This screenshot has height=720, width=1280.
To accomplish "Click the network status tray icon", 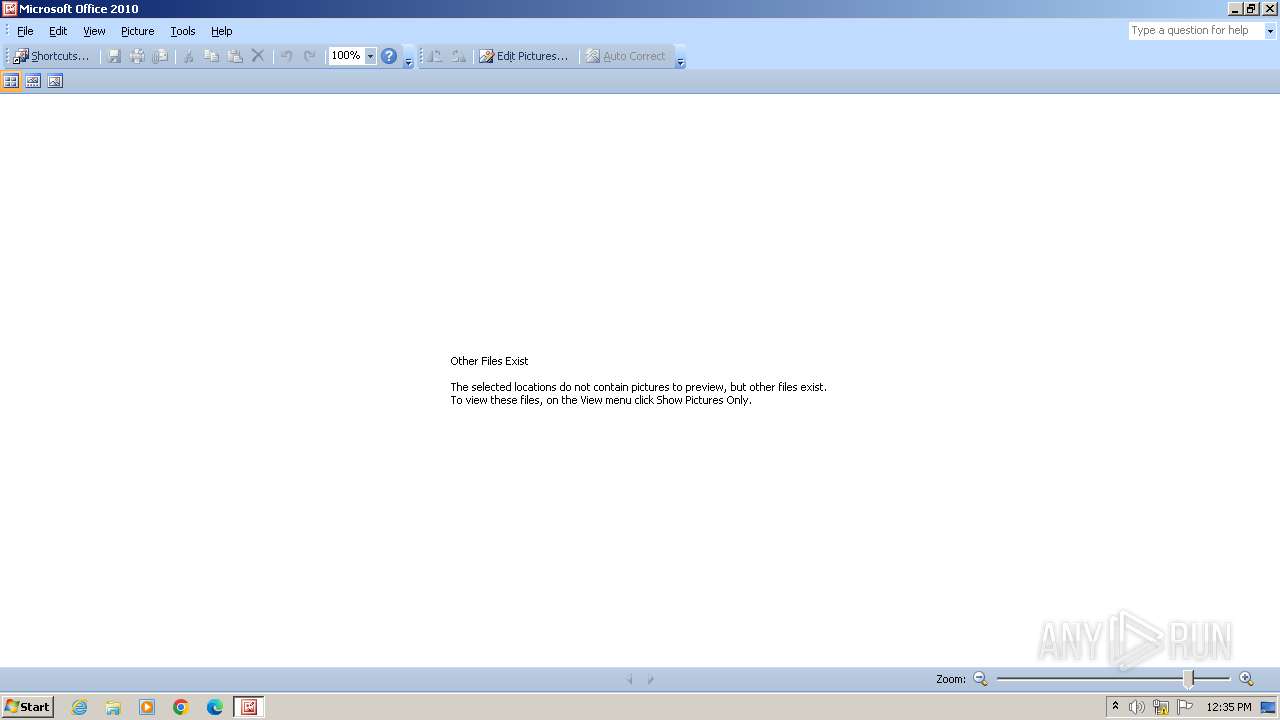I will 1161,707.
